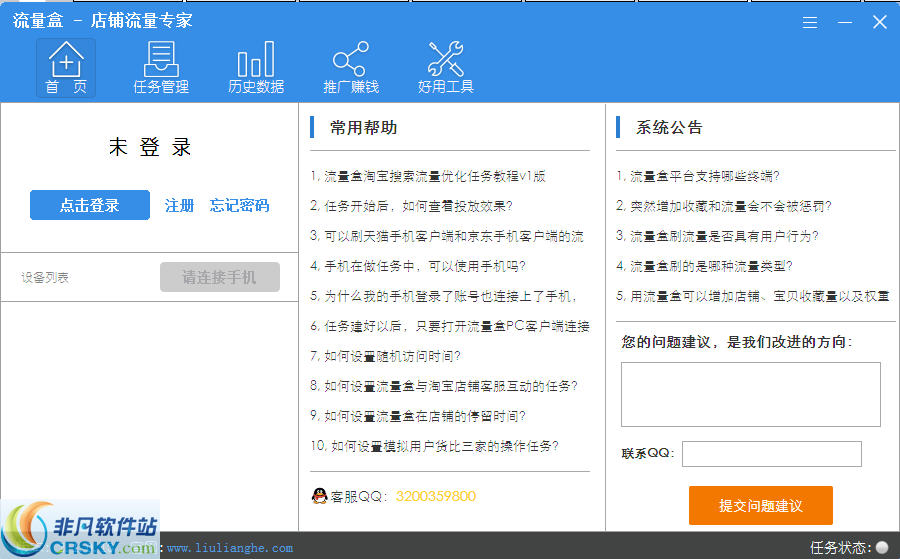Screen dimensions: 900x559
Task: Open help item 3 可以刷天猫手机客户端
Action: [x=447, y=236]
